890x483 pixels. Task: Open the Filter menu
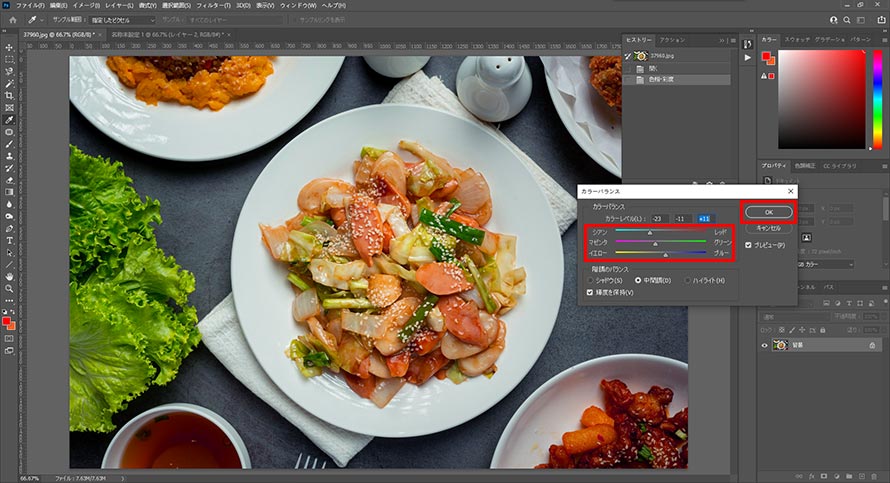(213, 5)
